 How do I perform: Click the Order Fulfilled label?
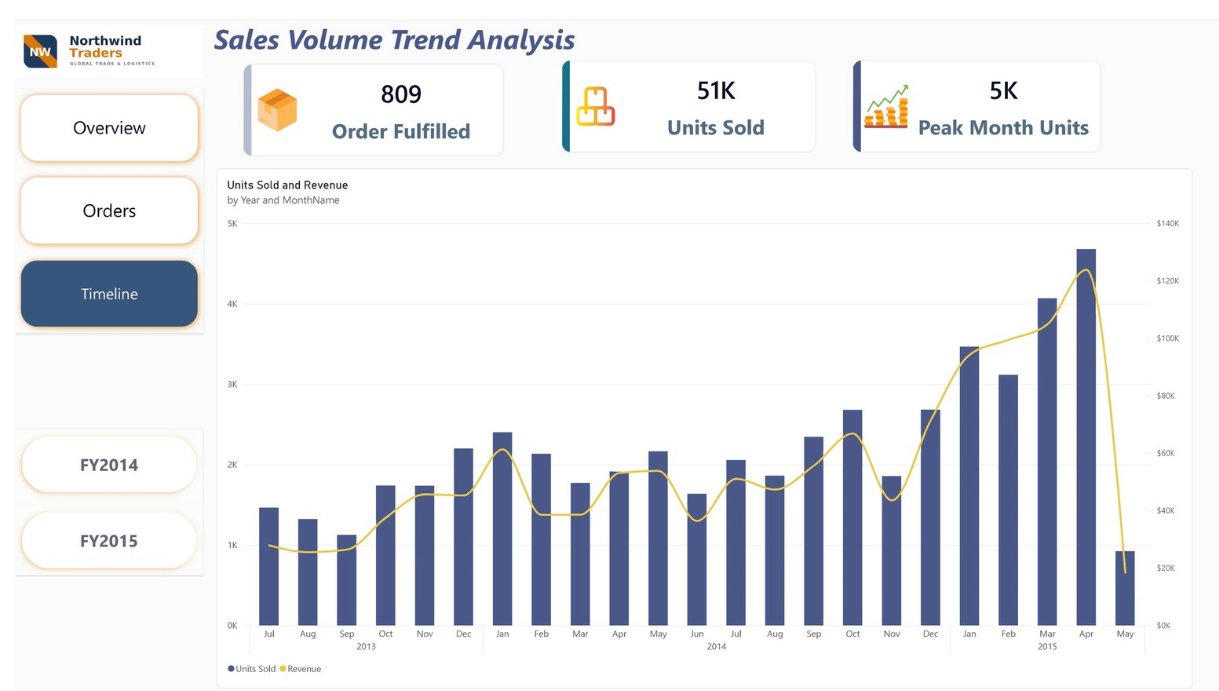[401, 131]
